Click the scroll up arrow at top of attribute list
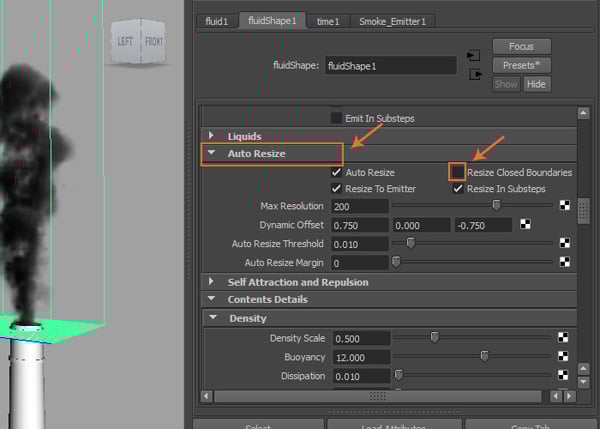Screen dimensions: 600x429 tap(583, 113)
